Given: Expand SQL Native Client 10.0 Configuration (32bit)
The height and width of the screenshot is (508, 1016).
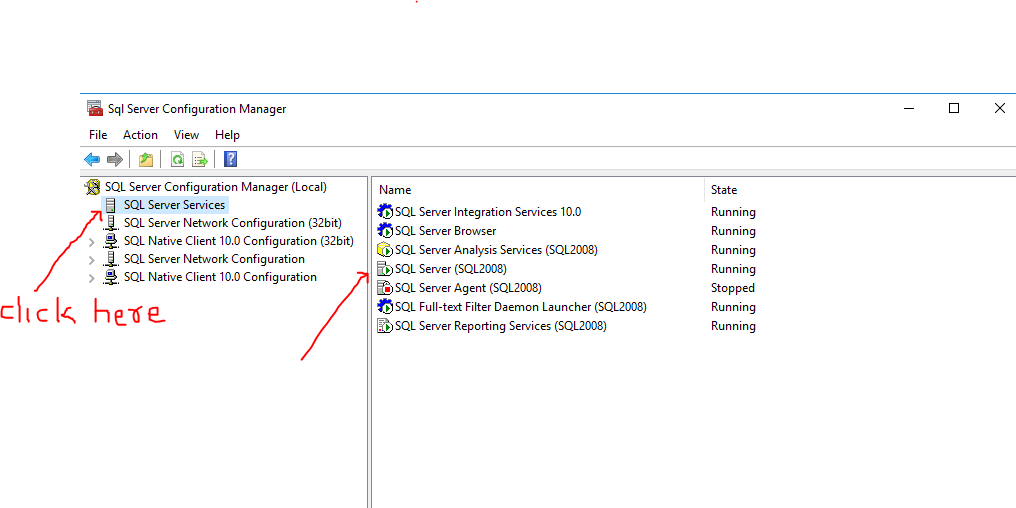Looking at the screenshot, I should point(91,242).
